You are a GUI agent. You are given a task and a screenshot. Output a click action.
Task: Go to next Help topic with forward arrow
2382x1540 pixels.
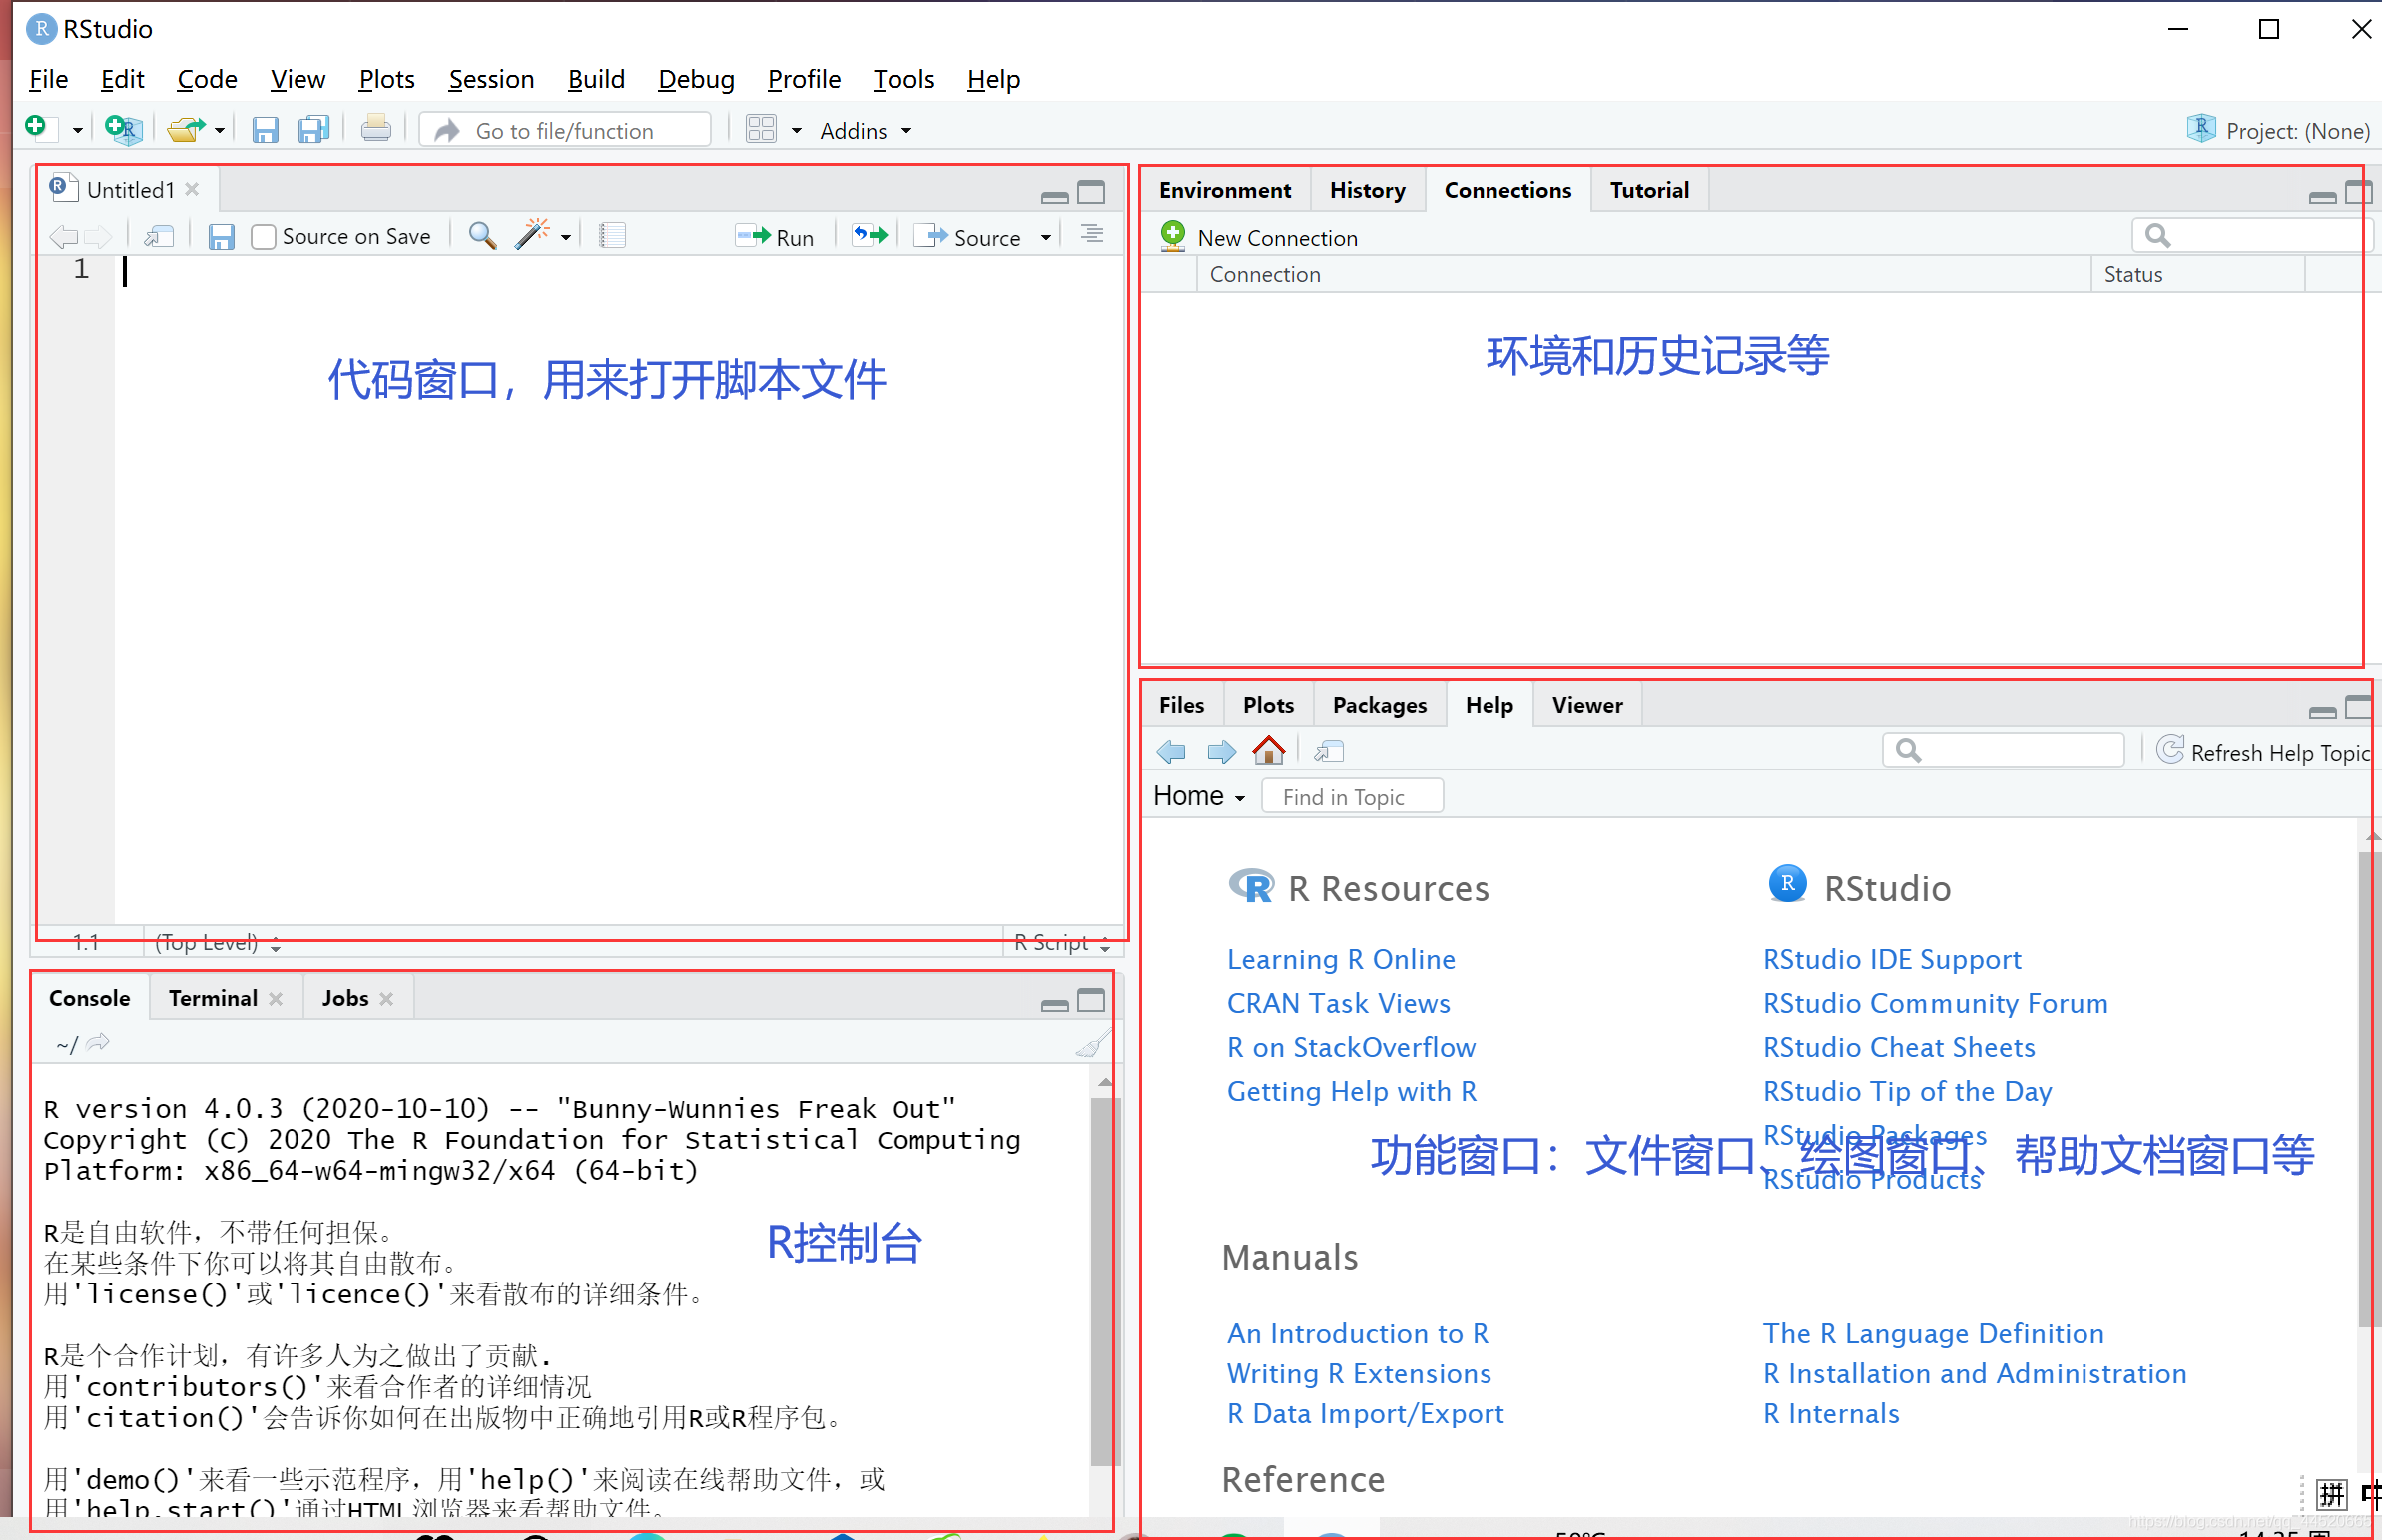1221,751
